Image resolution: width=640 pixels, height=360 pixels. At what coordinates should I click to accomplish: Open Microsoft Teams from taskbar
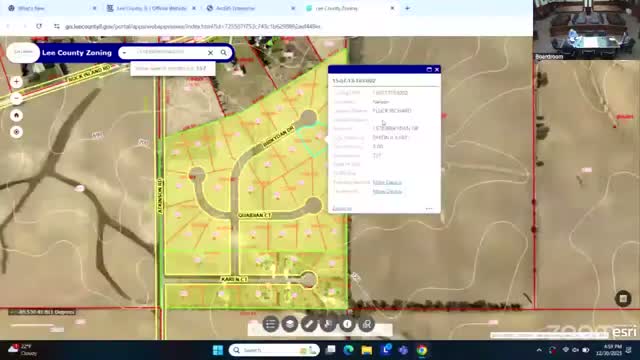click(404, 350)
